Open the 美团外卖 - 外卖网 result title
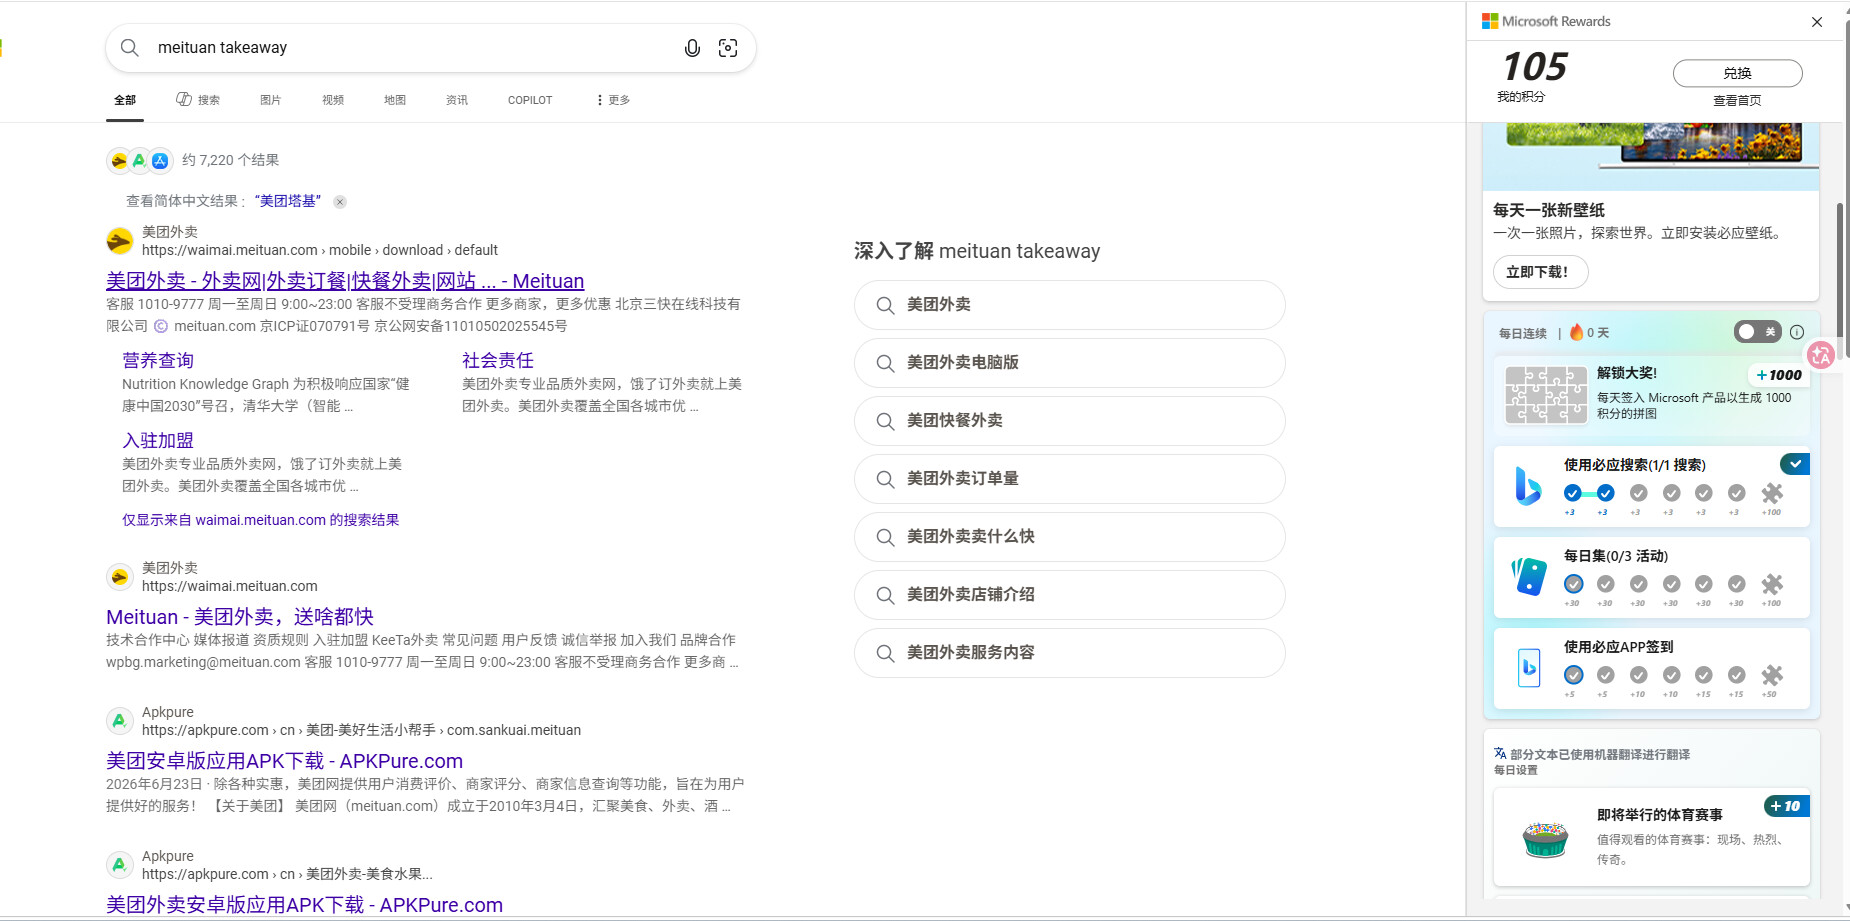Screen dimensions: 1850x921 [345, 281]
